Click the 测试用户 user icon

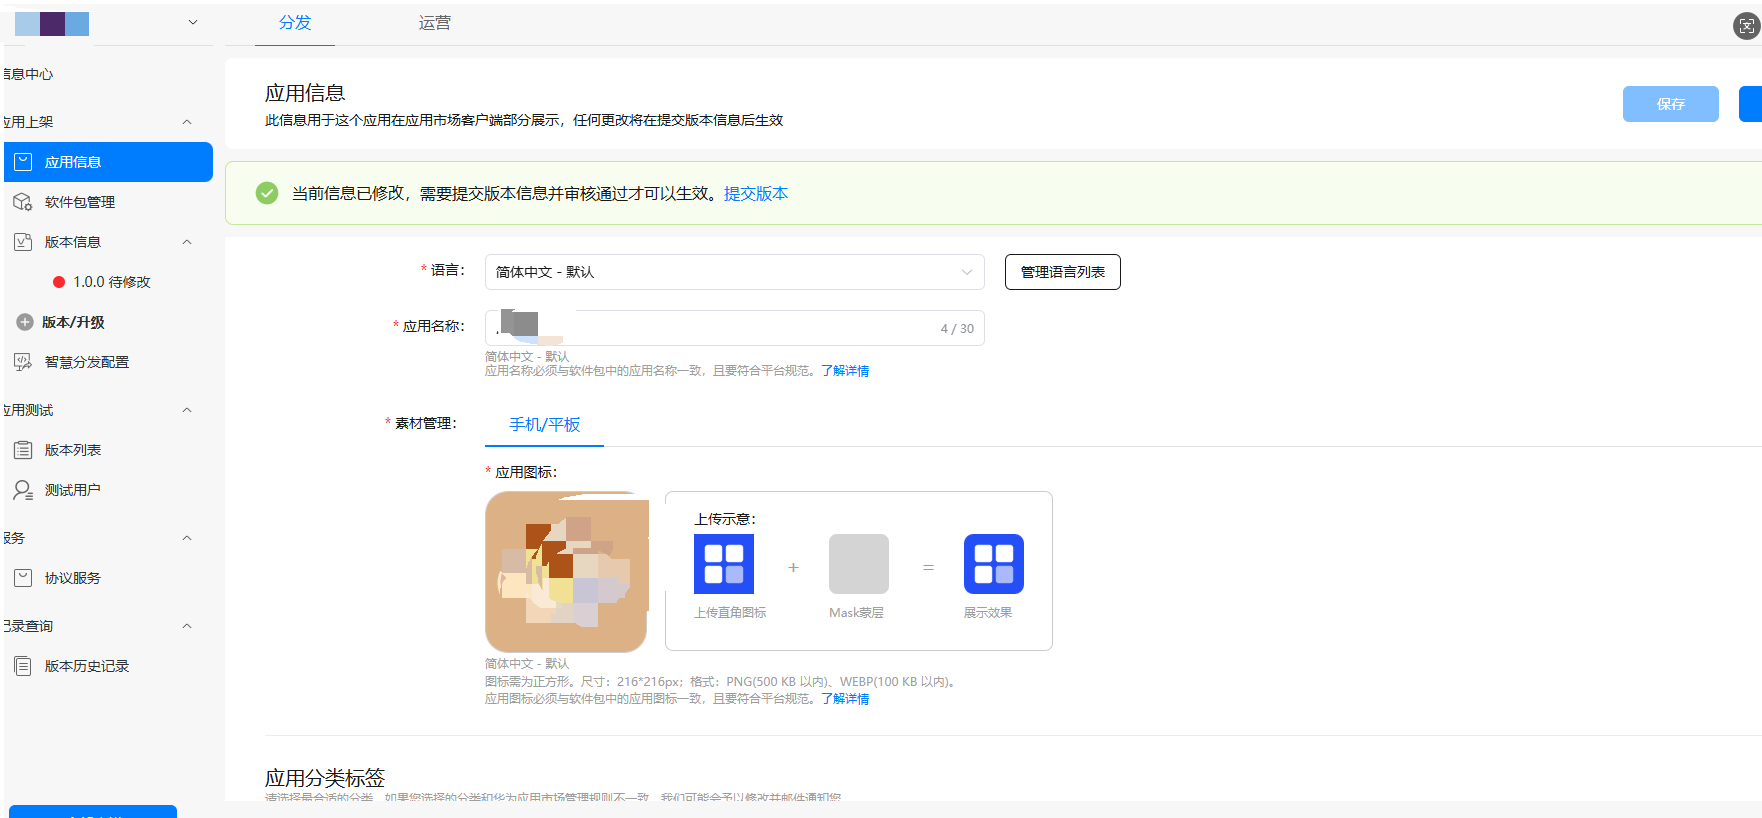coord(23,490)
